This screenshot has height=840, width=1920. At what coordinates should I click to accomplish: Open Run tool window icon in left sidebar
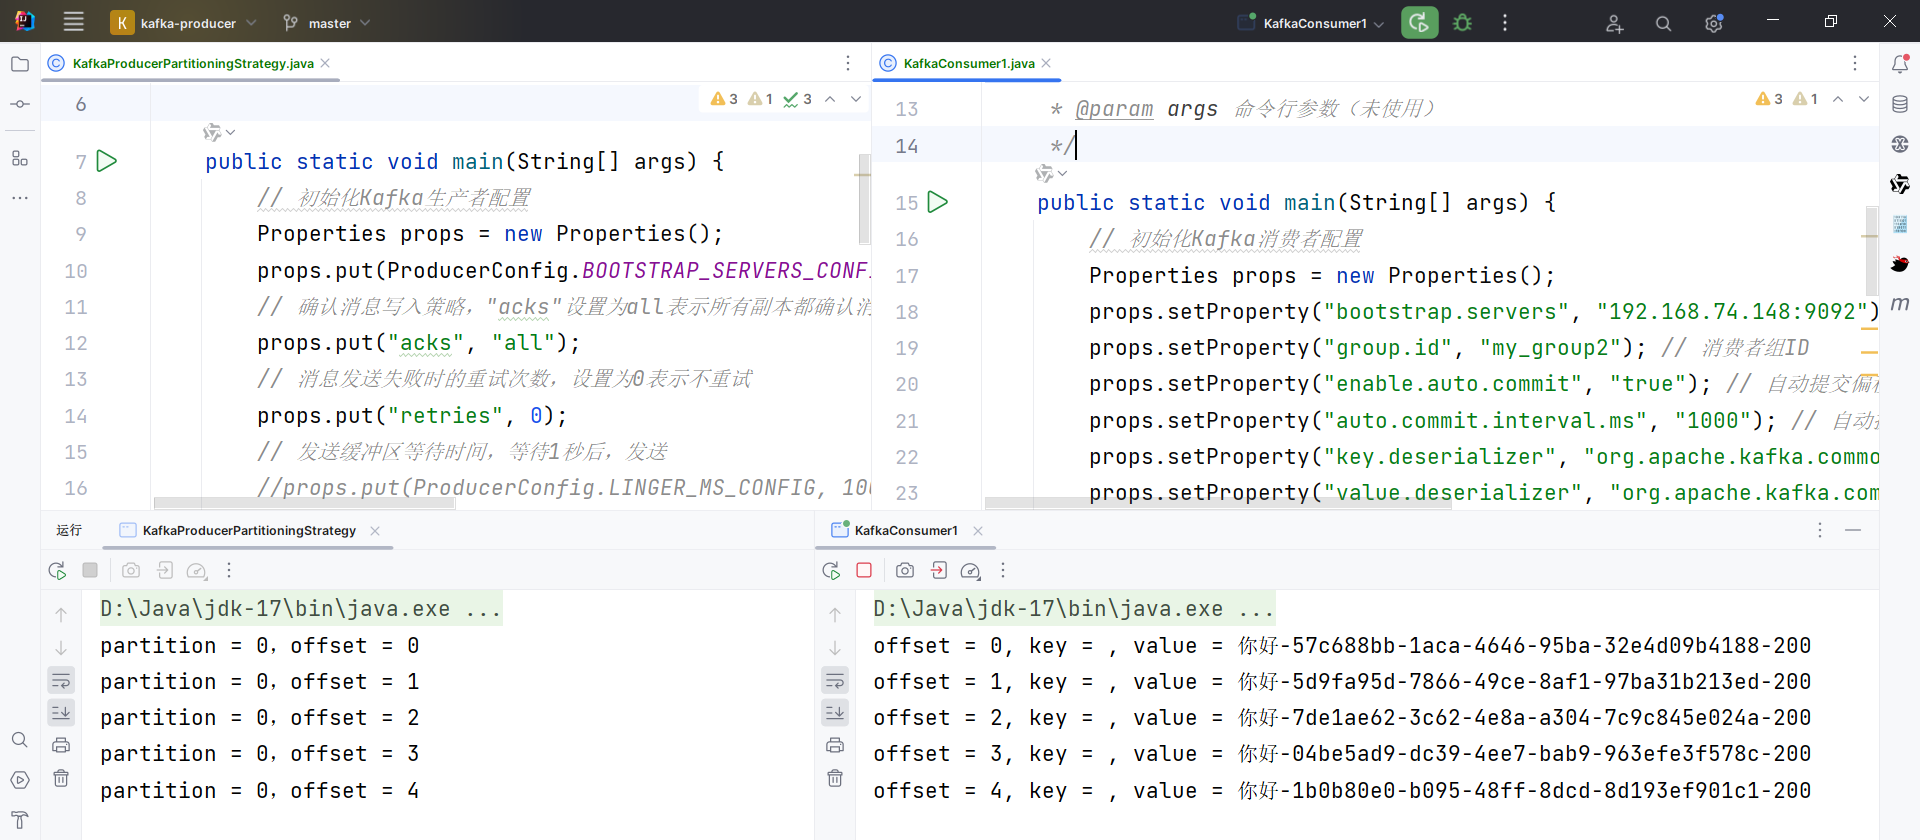20,780
